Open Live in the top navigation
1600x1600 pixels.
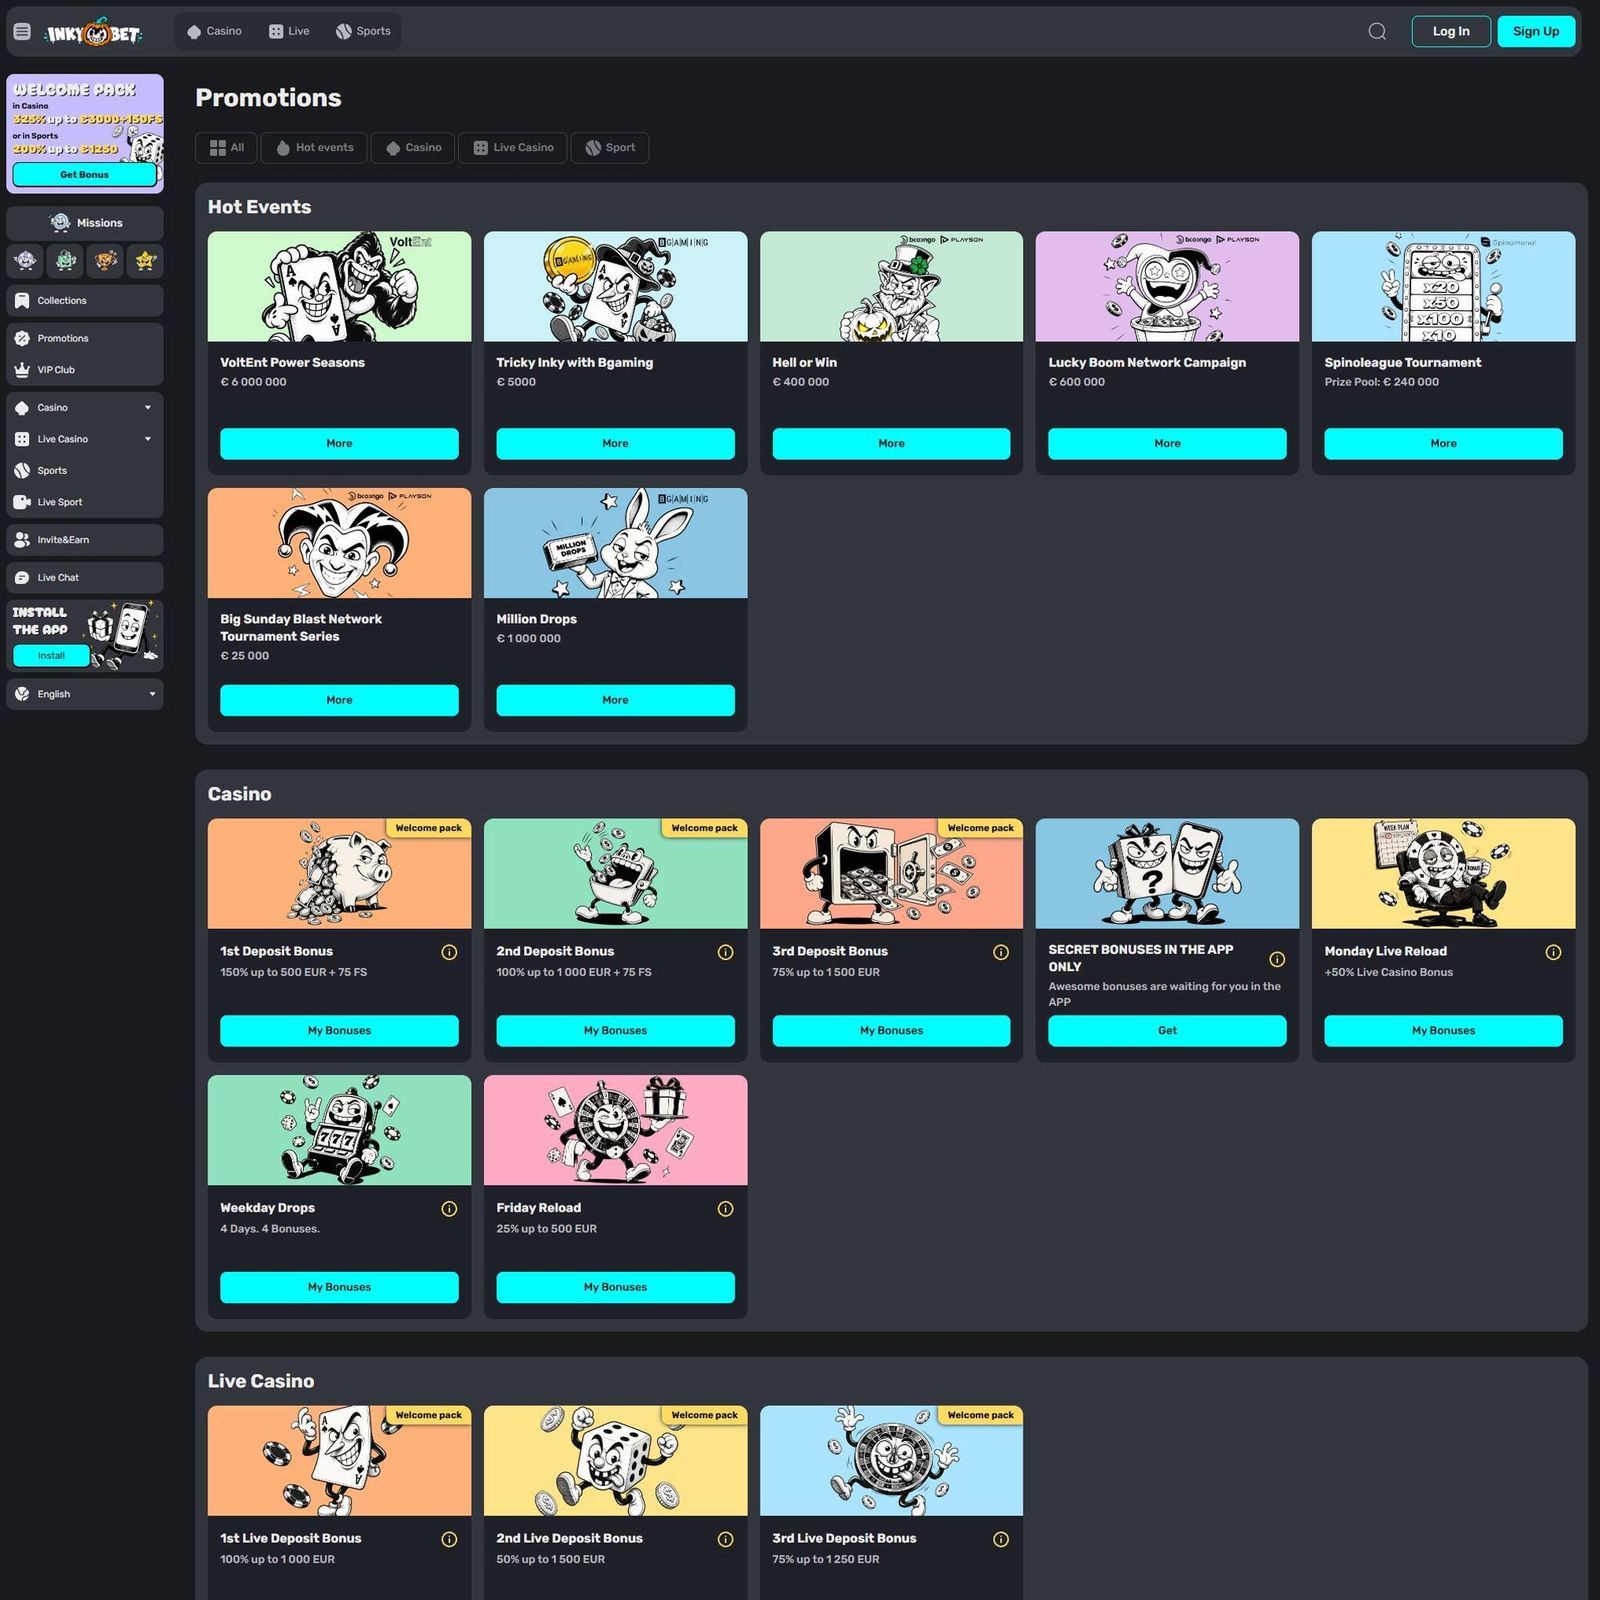tap(289, 31)
